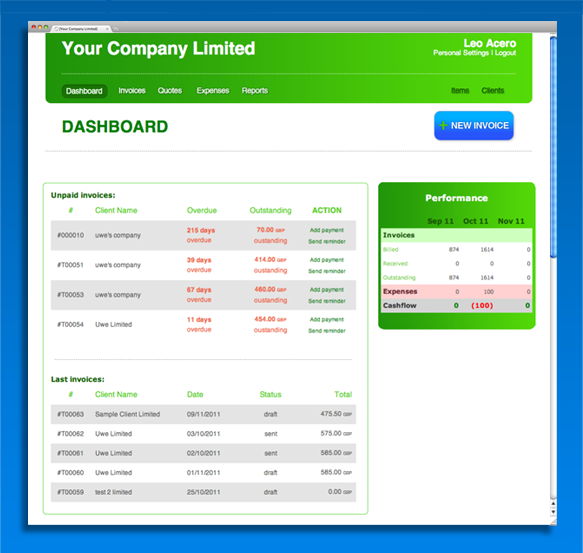Viewport: 583px width, 553px height.
Task: Add payment for invoice #T00053
Action: tap(326, 290)
